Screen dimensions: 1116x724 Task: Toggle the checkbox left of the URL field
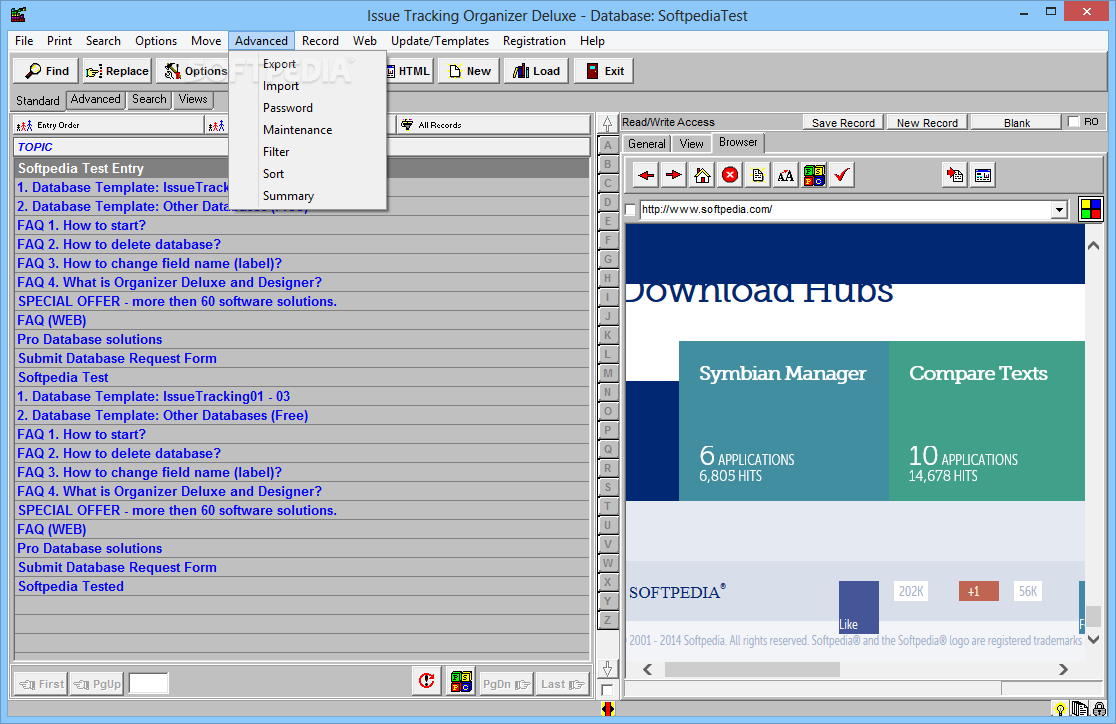631,210
